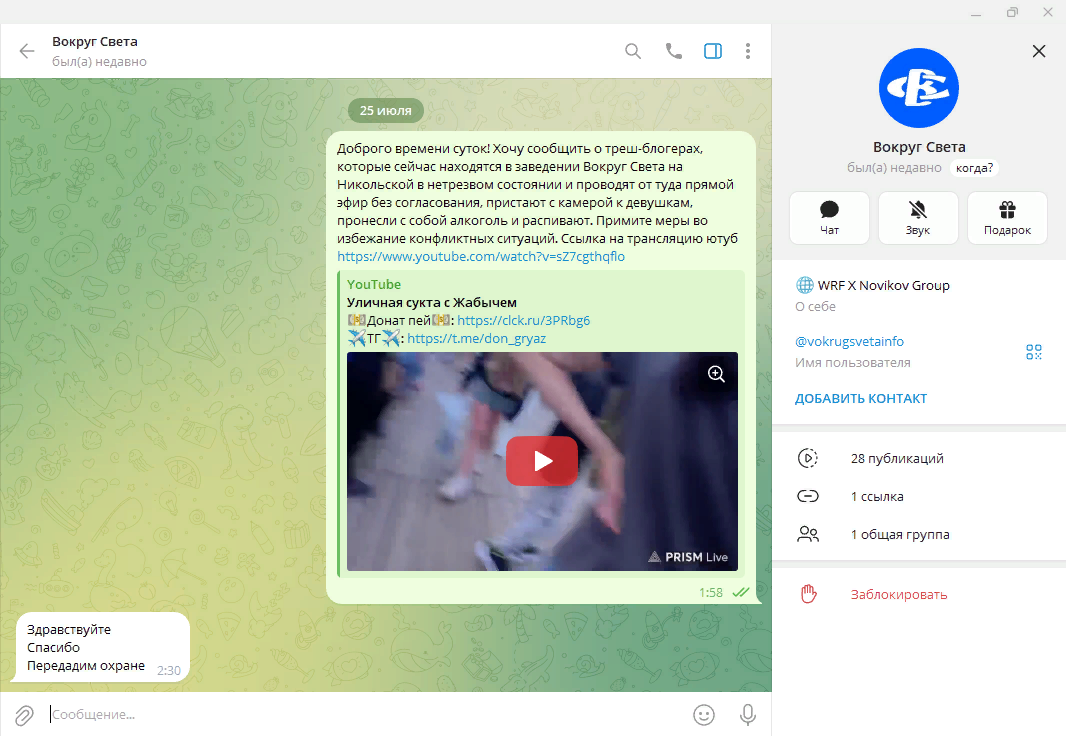The width and height of the screenshot is (1066, 736).
Task: Open 1 общая группа list
Action: coord(919,534)
